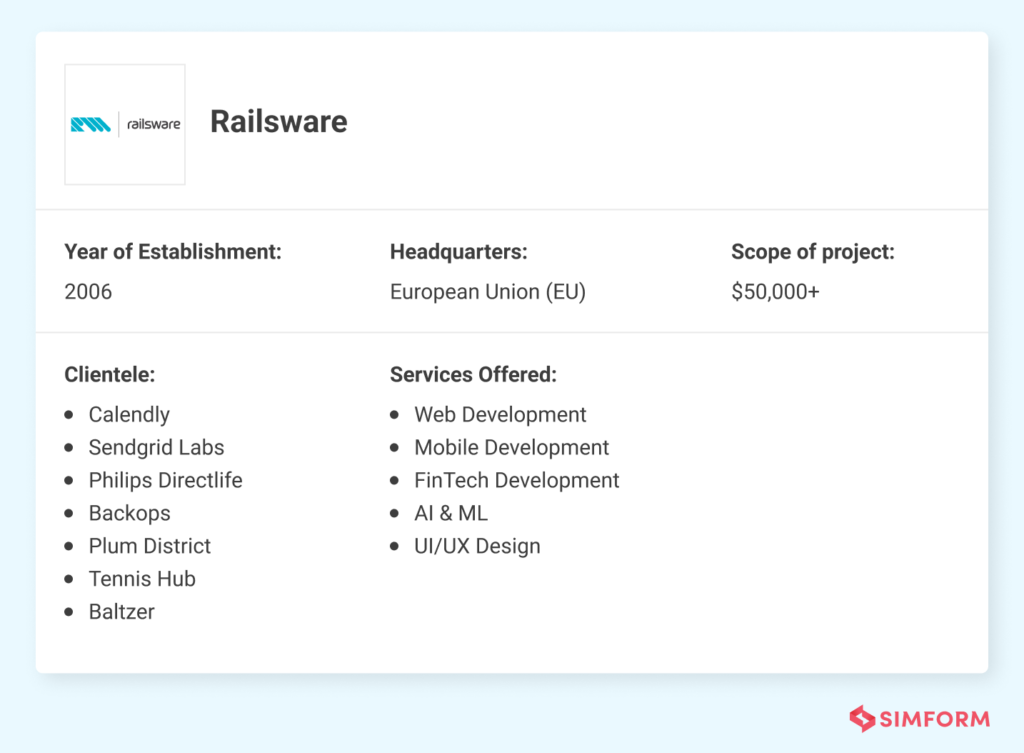Click the 2006 establishment year text
The width and height of the screenshot is (1024, 753).
click(88, 291)
